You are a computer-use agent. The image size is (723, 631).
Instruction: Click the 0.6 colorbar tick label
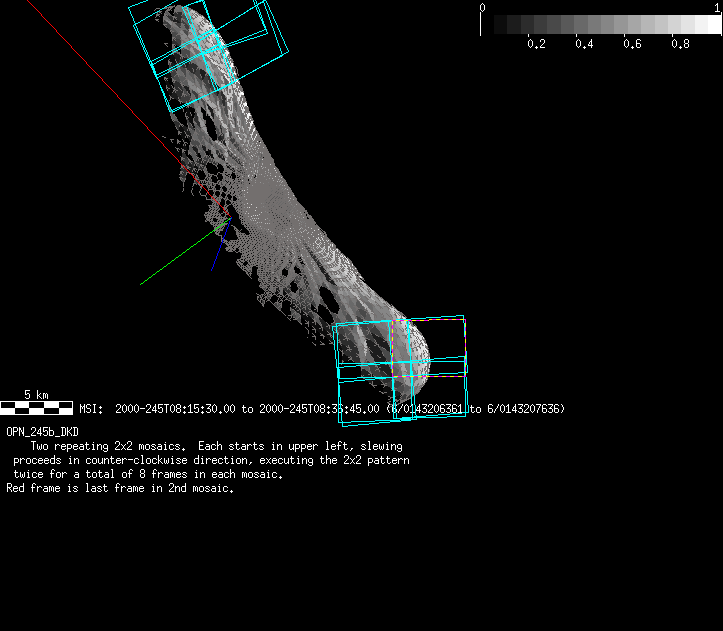pos(632,44)
